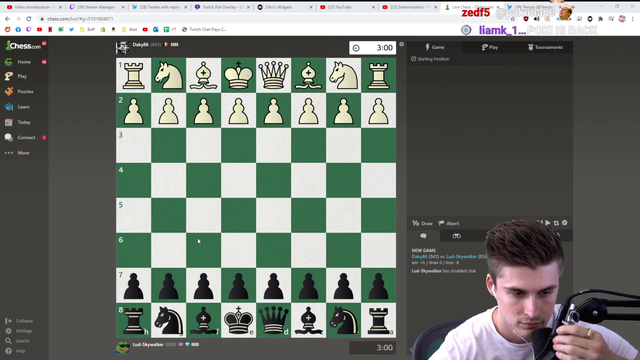
Task: Select the black king
Action: (x=238, y=320)
